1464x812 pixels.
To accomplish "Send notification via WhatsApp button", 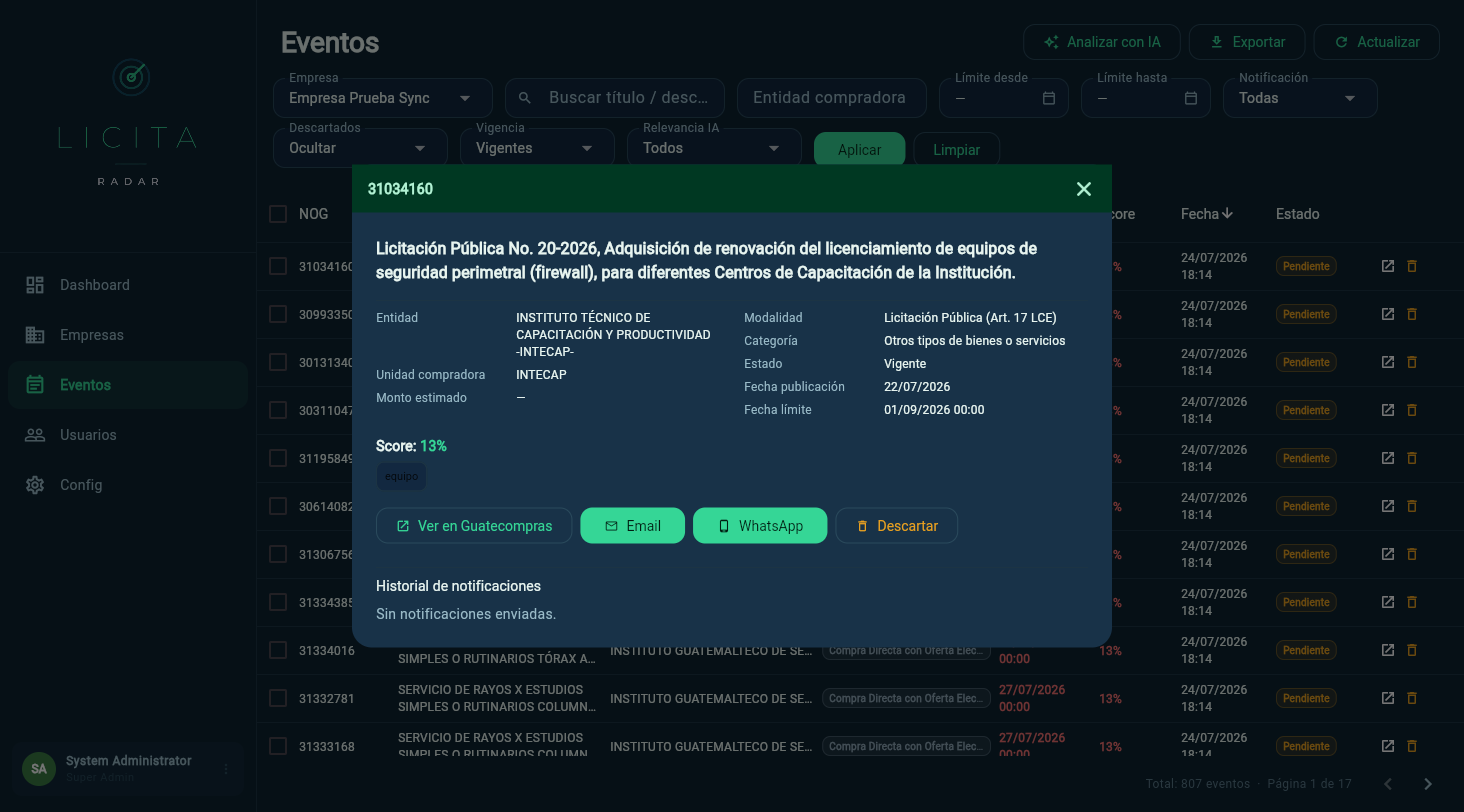I will click(x=760, y=526).
